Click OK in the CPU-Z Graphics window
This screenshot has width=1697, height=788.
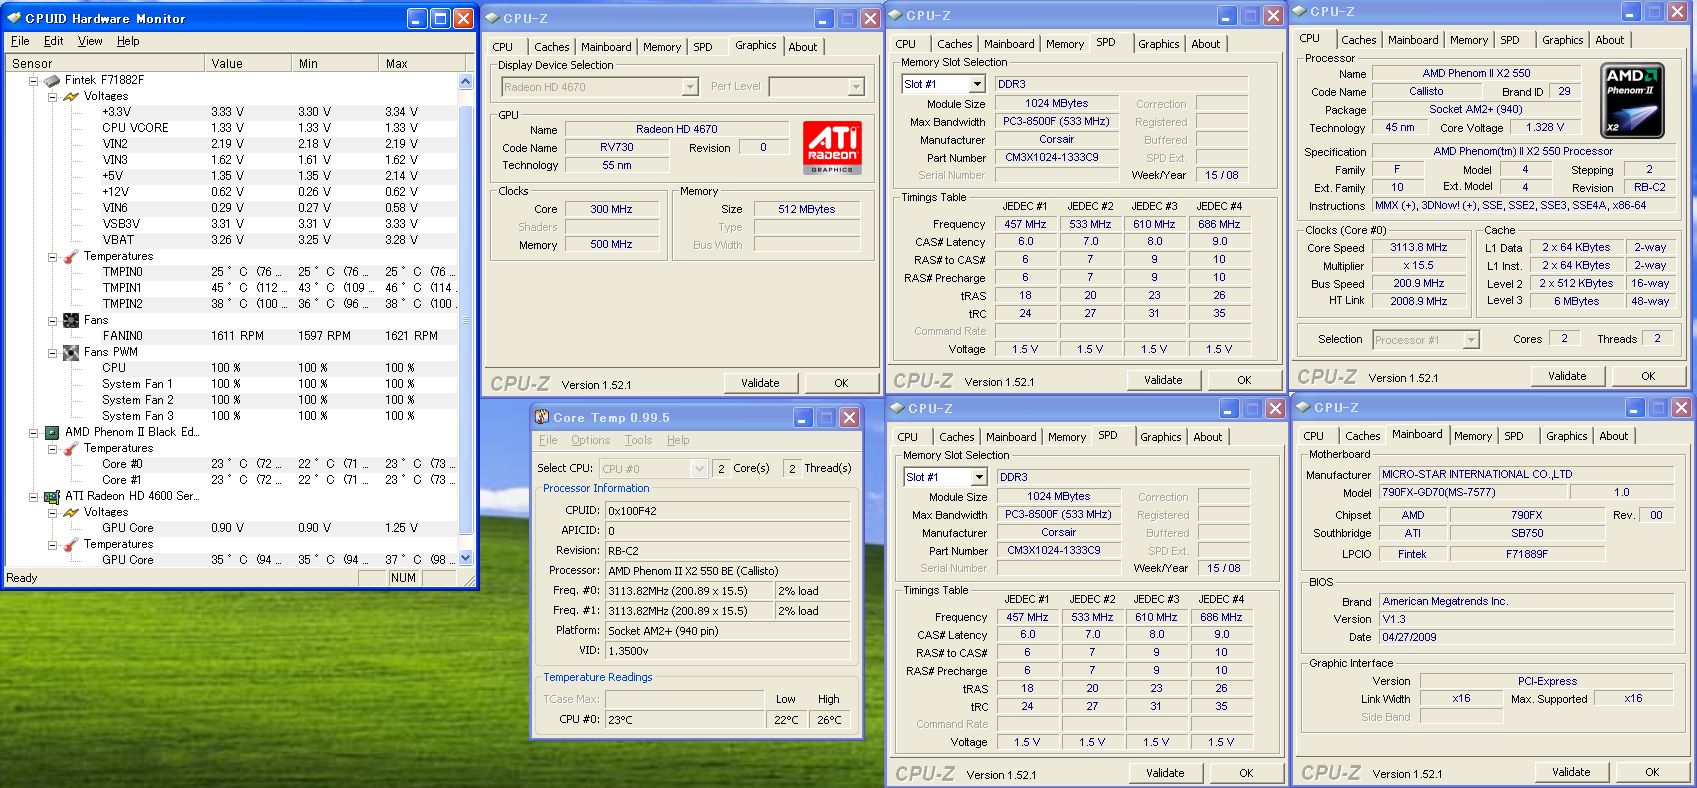pyautogui.click(x=841, y=383)
